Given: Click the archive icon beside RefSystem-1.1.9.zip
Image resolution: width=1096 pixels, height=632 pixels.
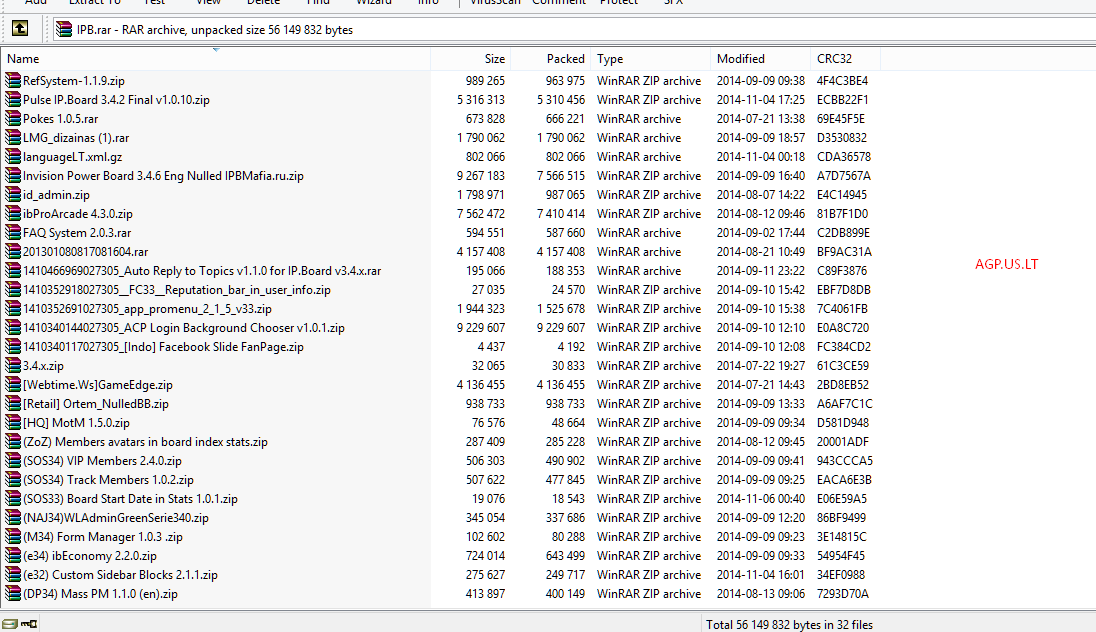Looking at the screenshot, I should (x=13, y=81).
